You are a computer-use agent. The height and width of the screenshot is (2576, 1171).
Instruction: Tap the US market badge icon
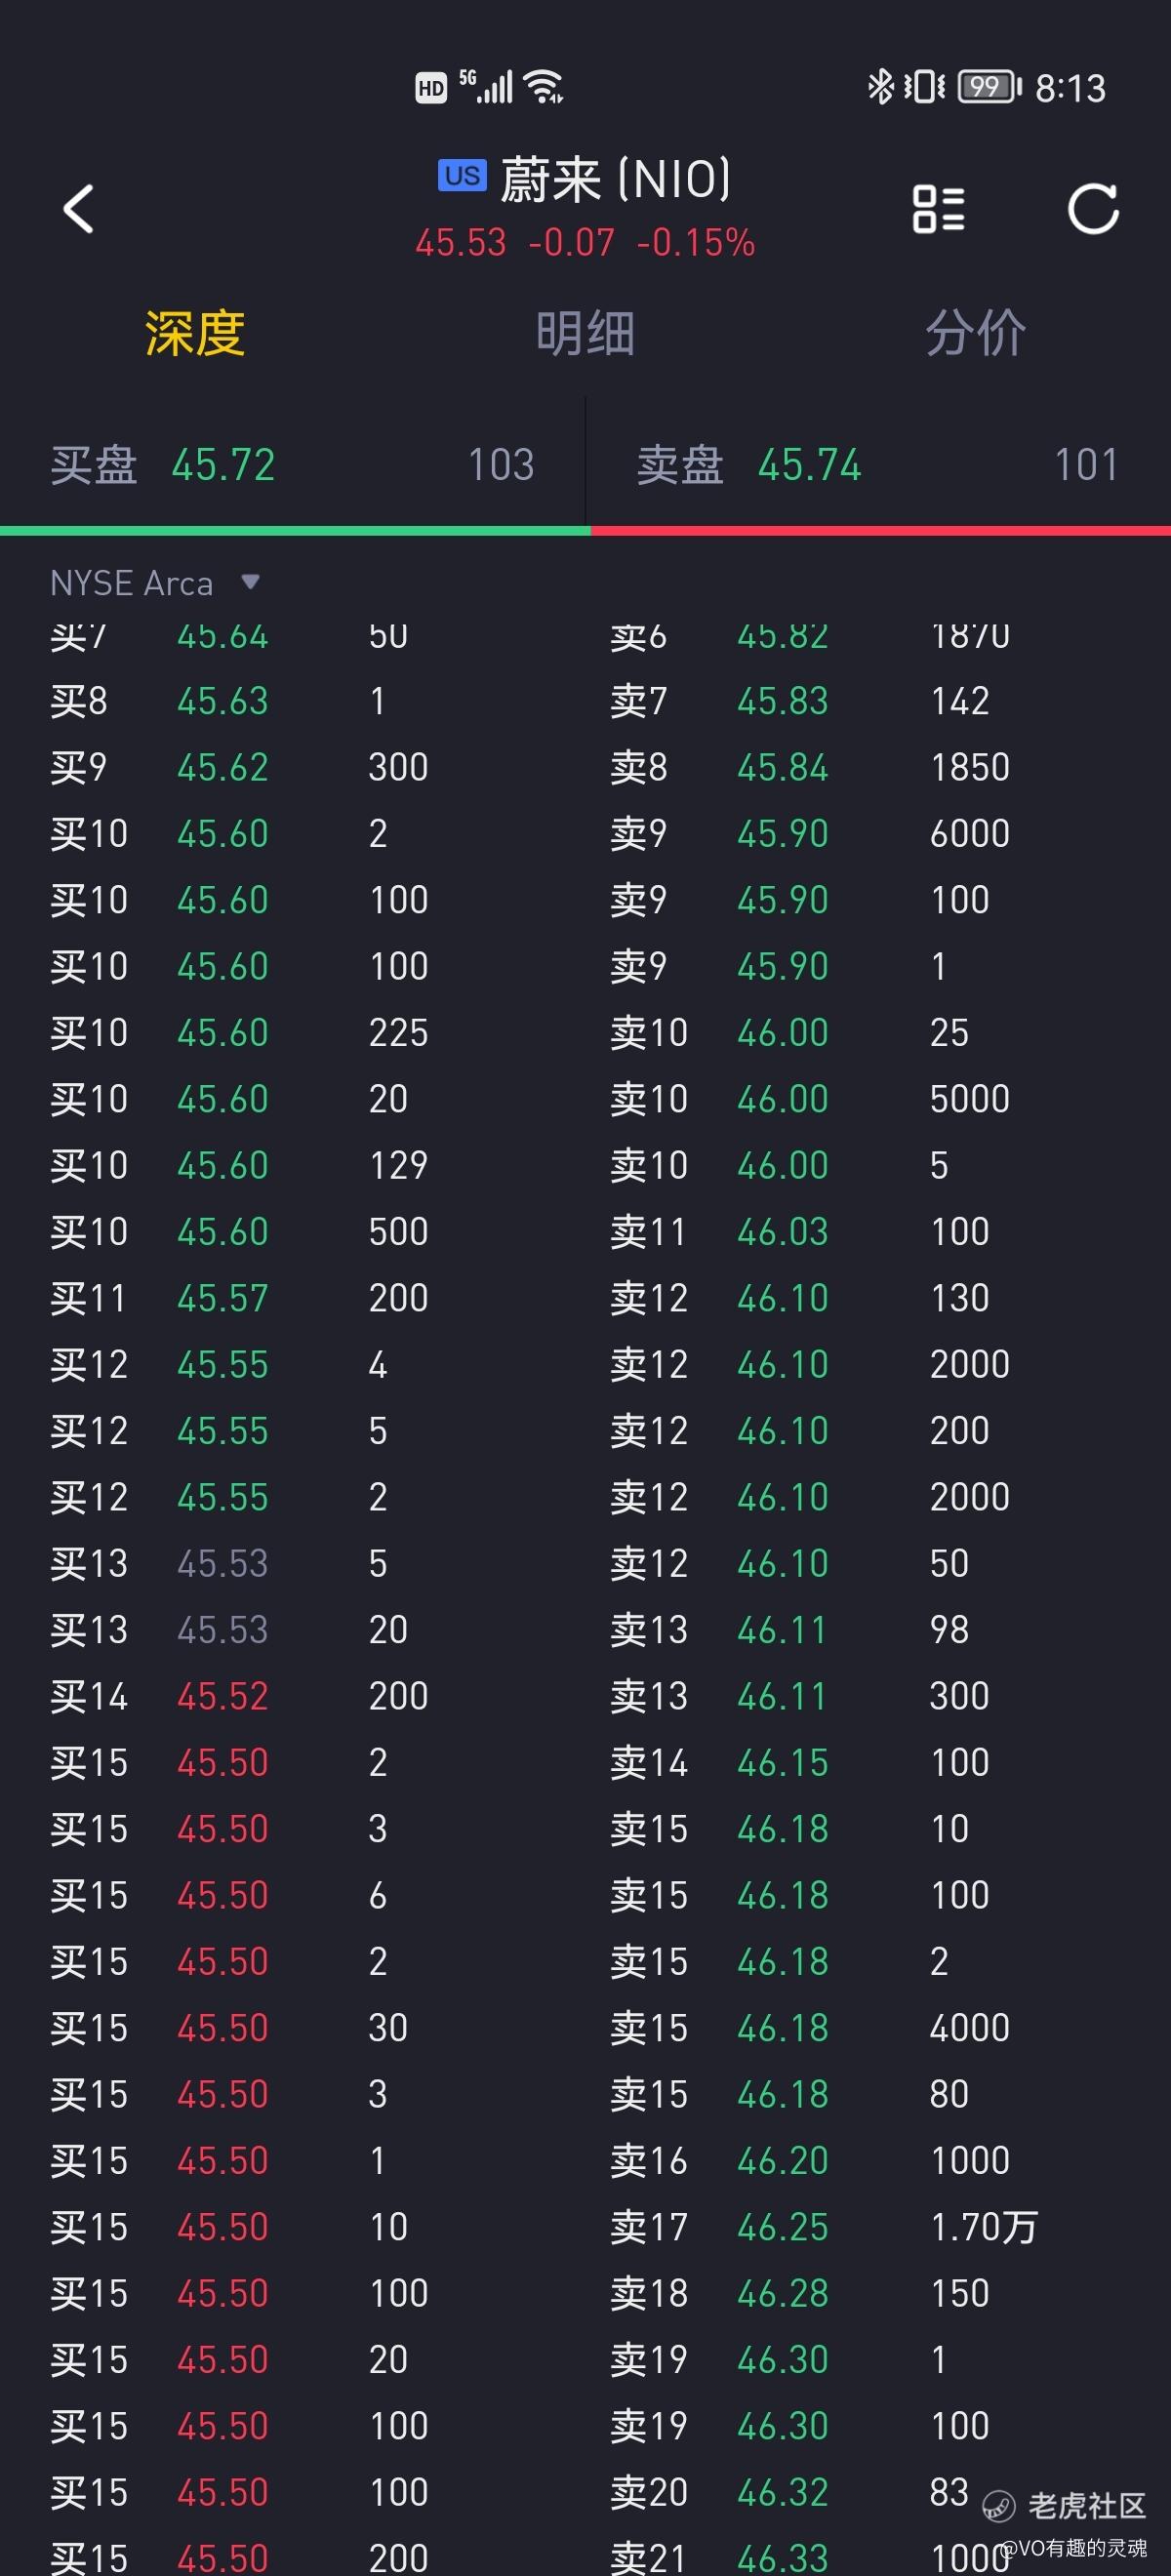click(462, 176)
